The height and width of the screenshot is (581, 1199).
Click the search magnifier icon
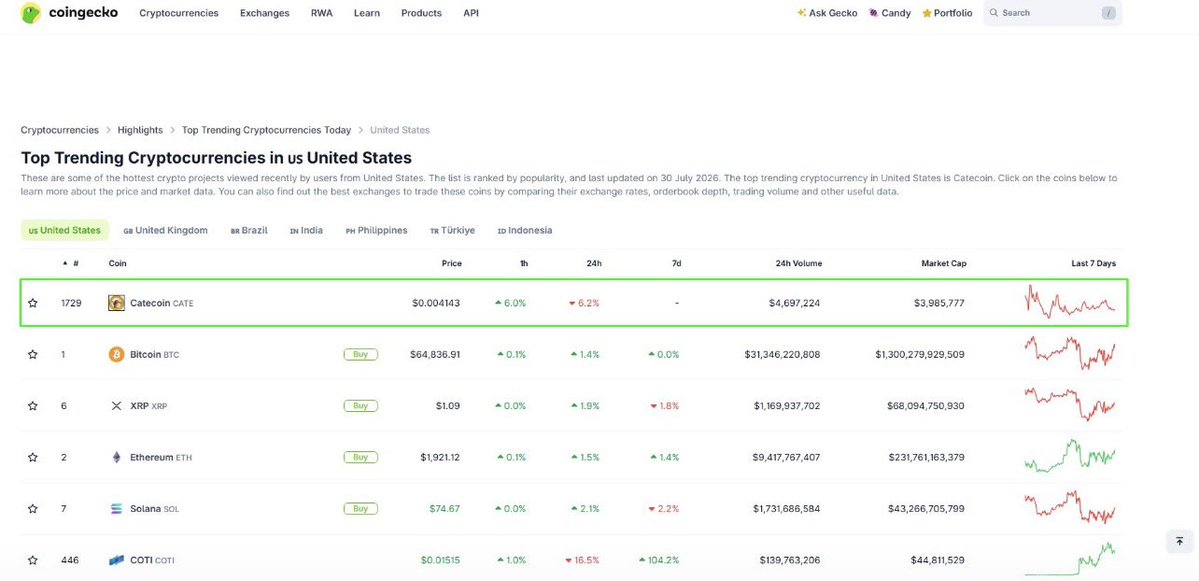[994, 13]
